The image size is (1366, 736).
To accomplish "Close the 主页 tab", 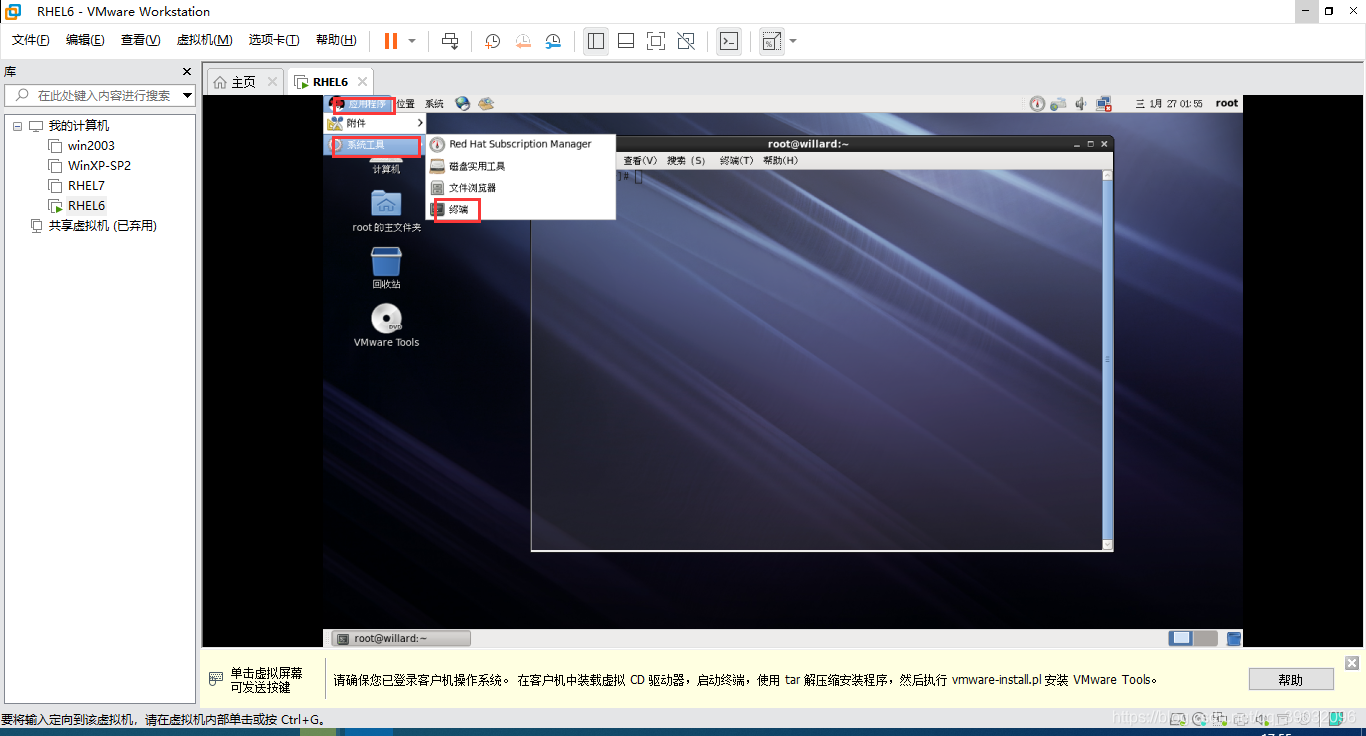I will [271, 82].
